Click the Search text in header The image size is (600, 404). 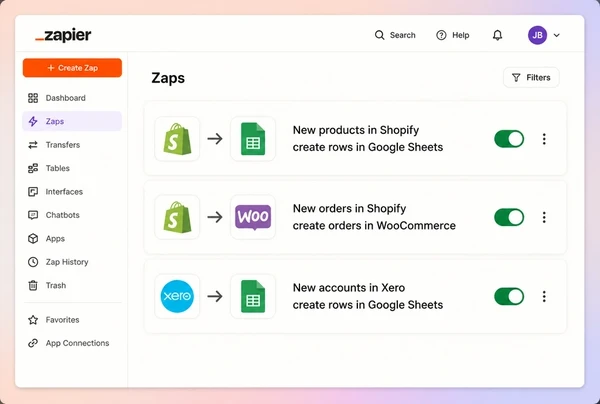coord(403,35)
